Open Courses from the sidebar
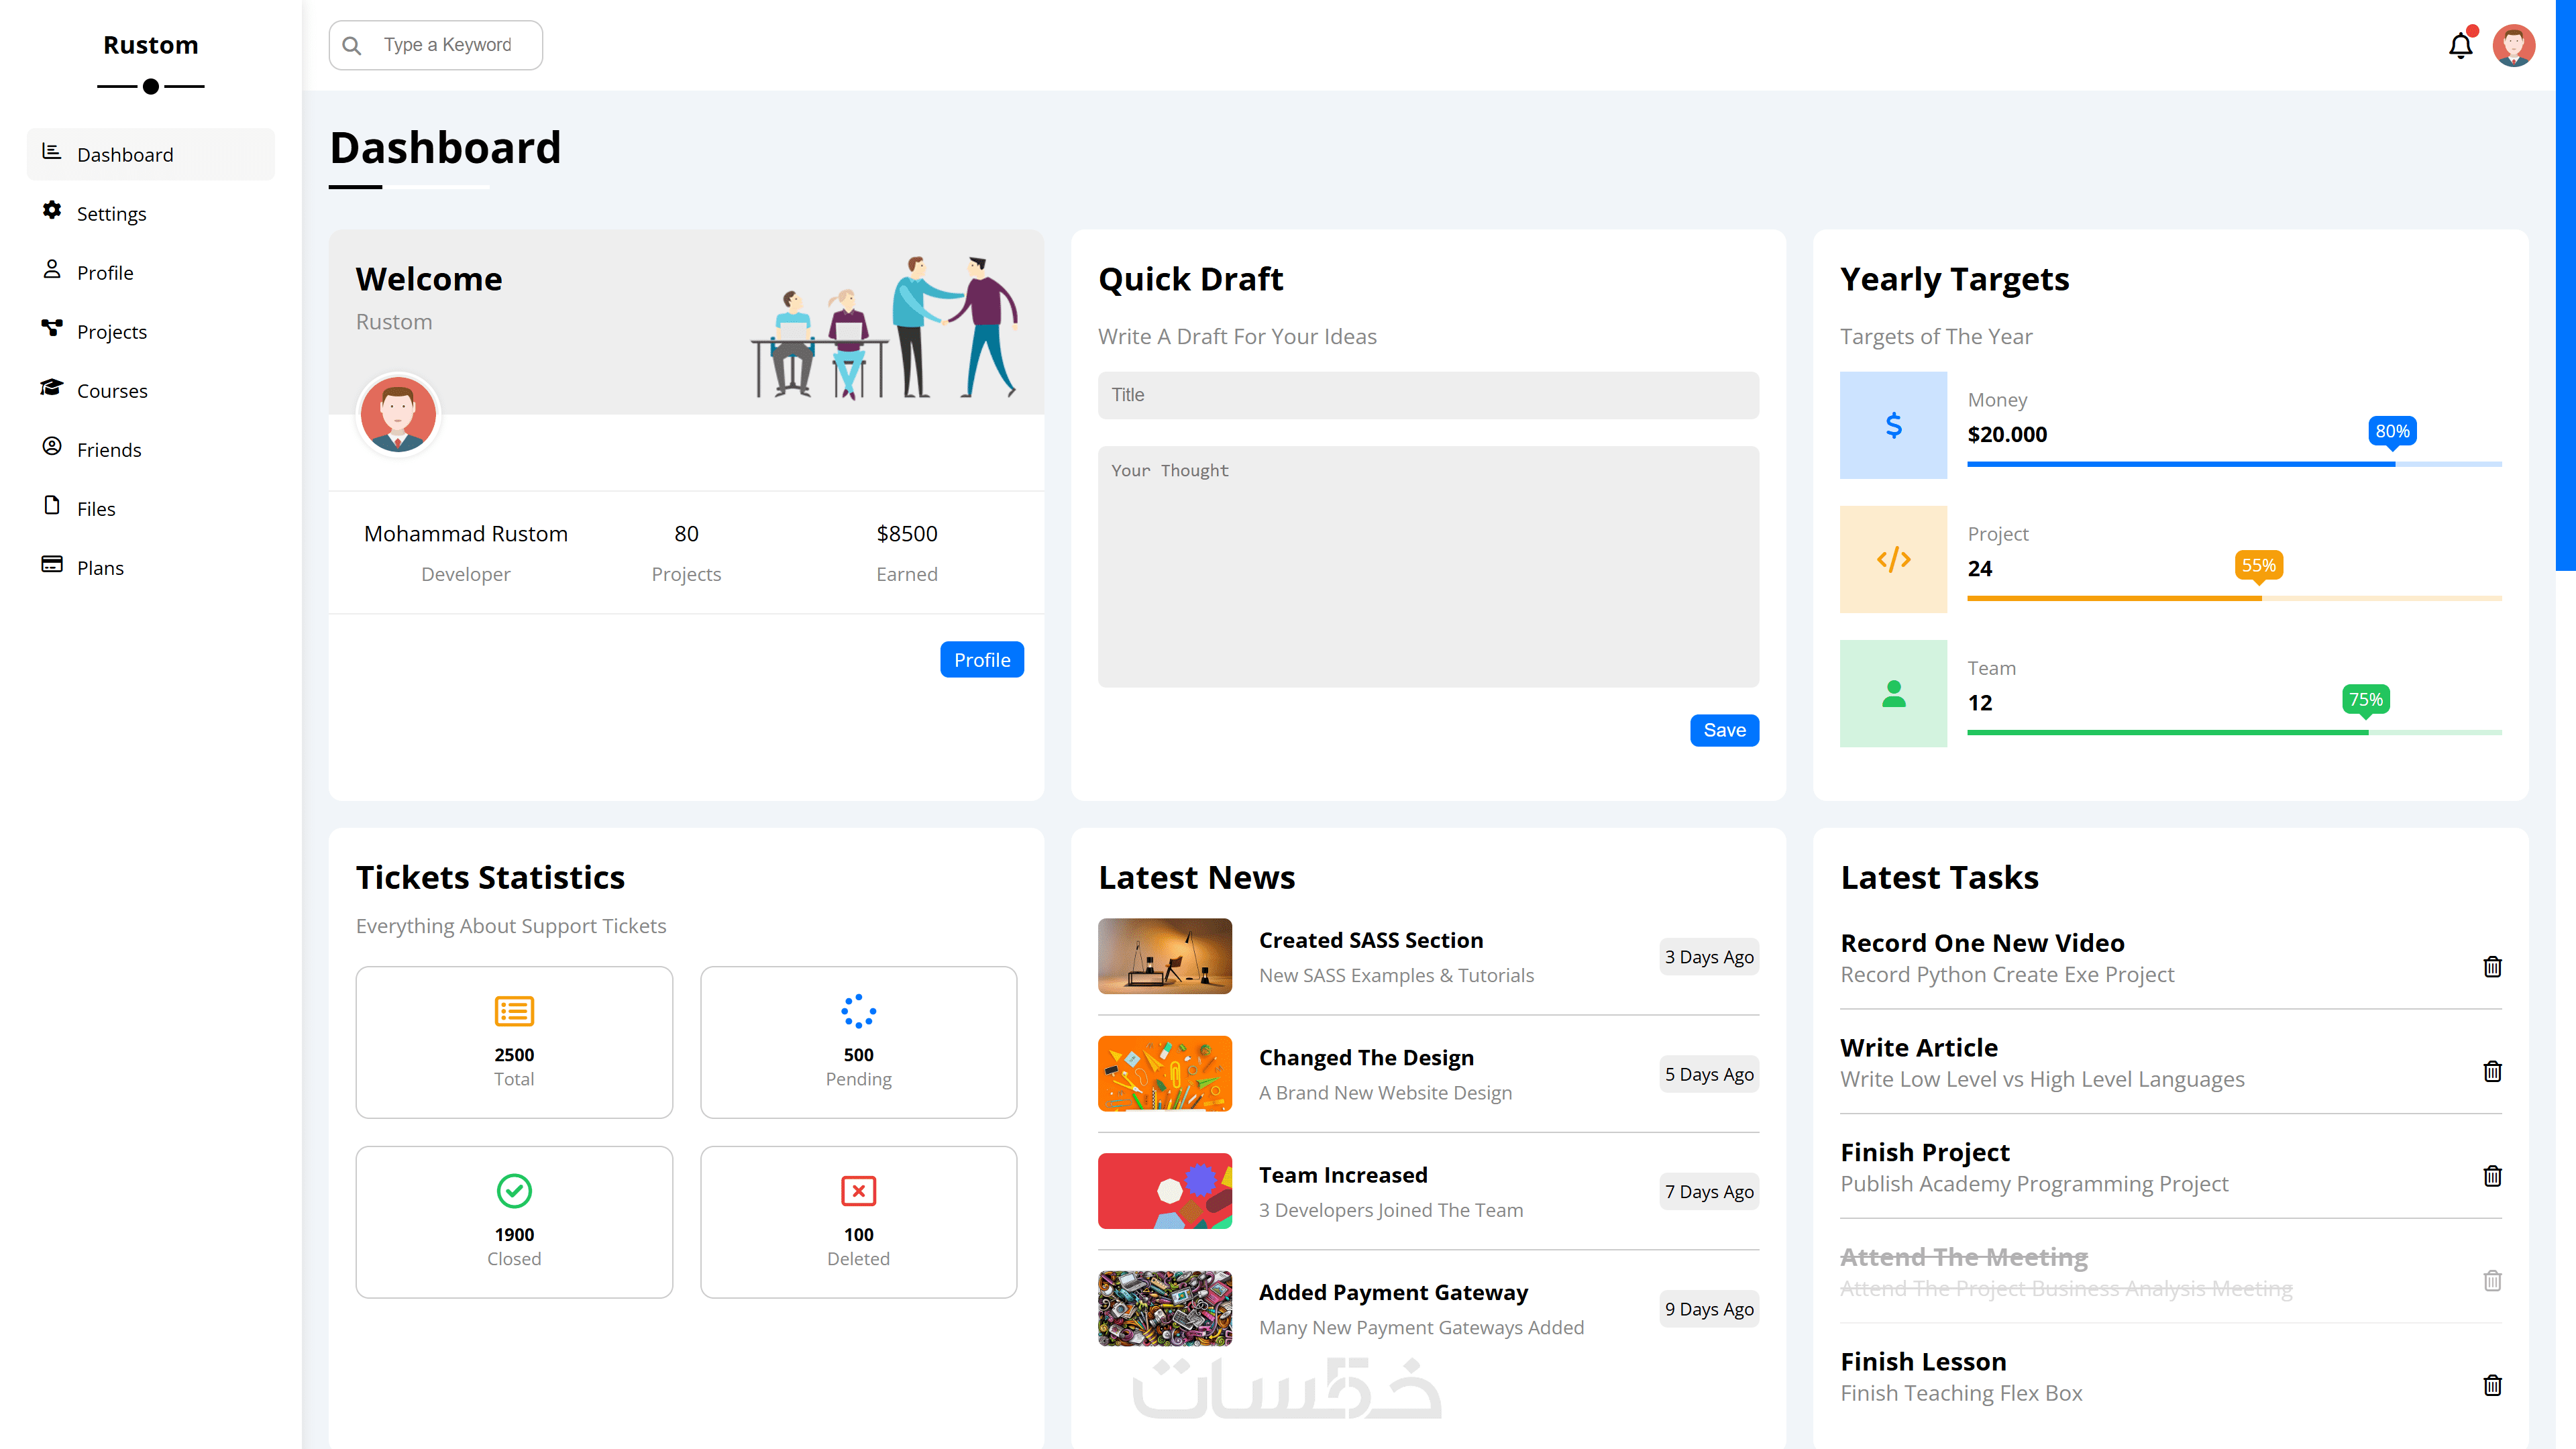This screenshot has height=1449, width=2576. pyautogui.click(x=112, y=391)
